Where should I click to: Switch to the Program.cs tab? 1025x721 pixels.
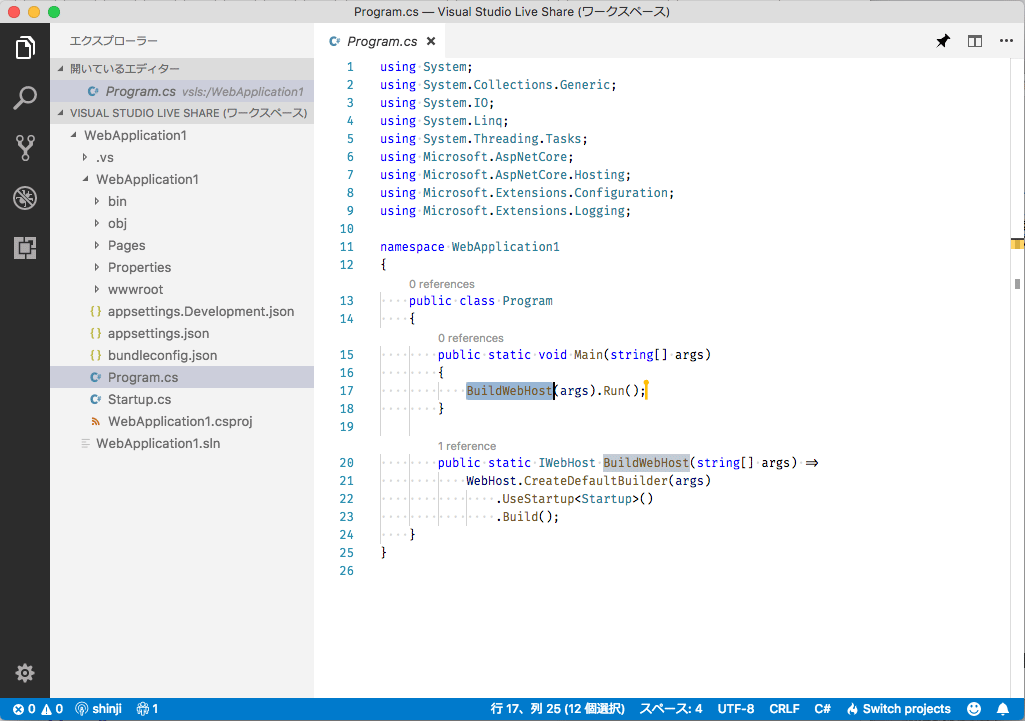[x=382, y=41]
